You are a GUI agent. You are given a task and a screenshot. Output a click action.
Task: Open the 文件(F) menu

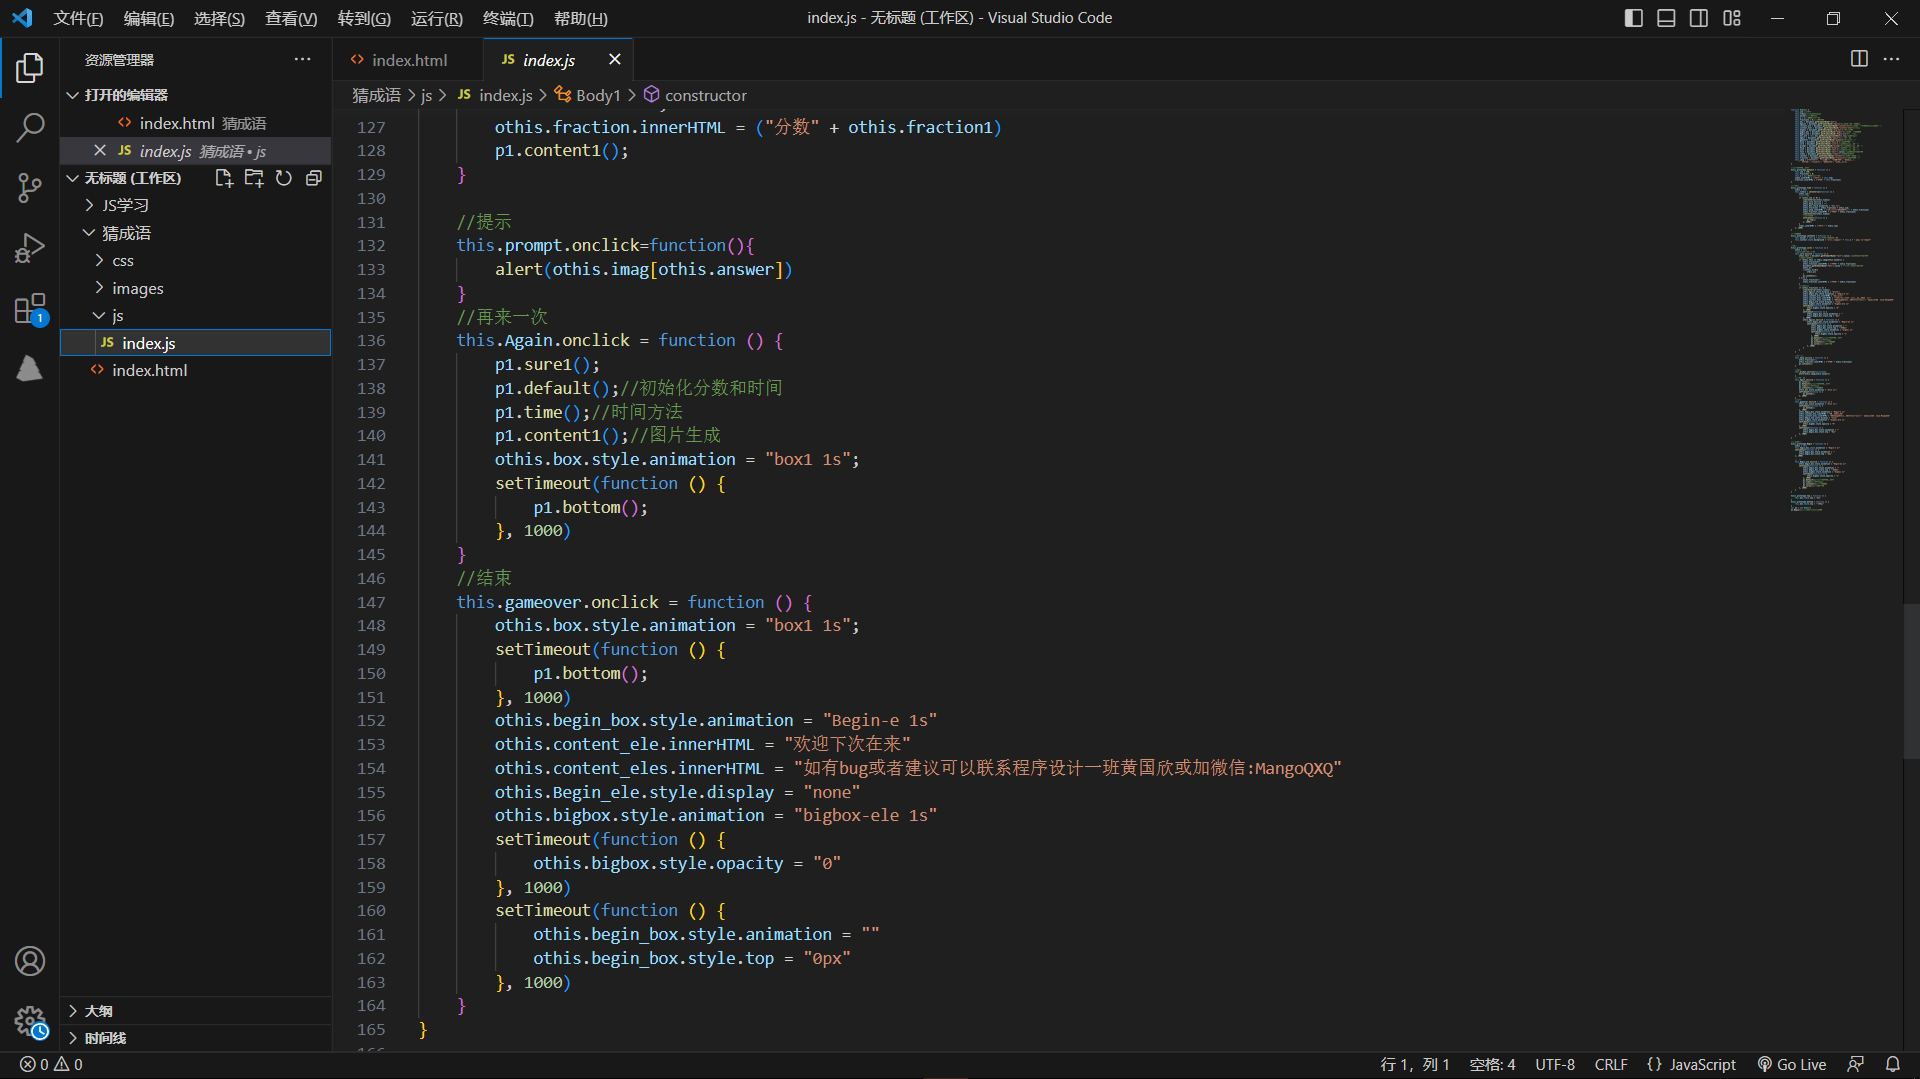pyautogui.click(x=78, y=18)
